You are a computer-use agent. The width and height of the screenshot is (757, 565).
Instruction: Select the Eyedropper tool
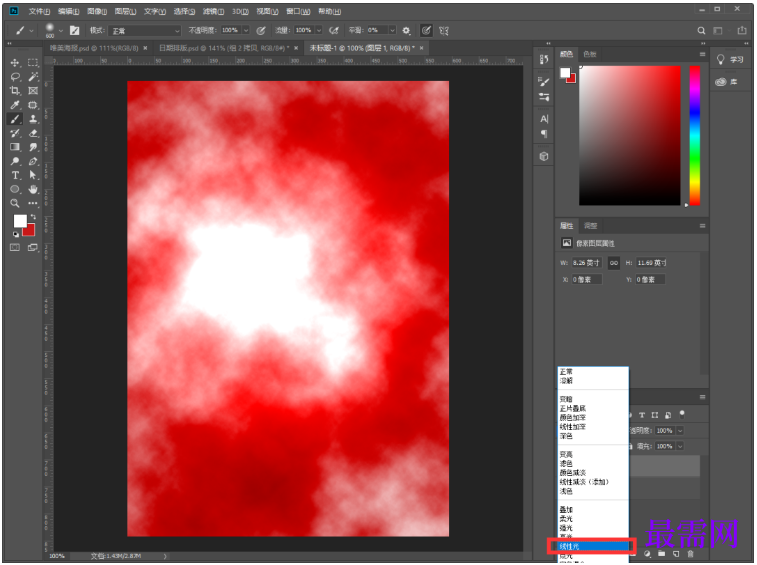15,105
